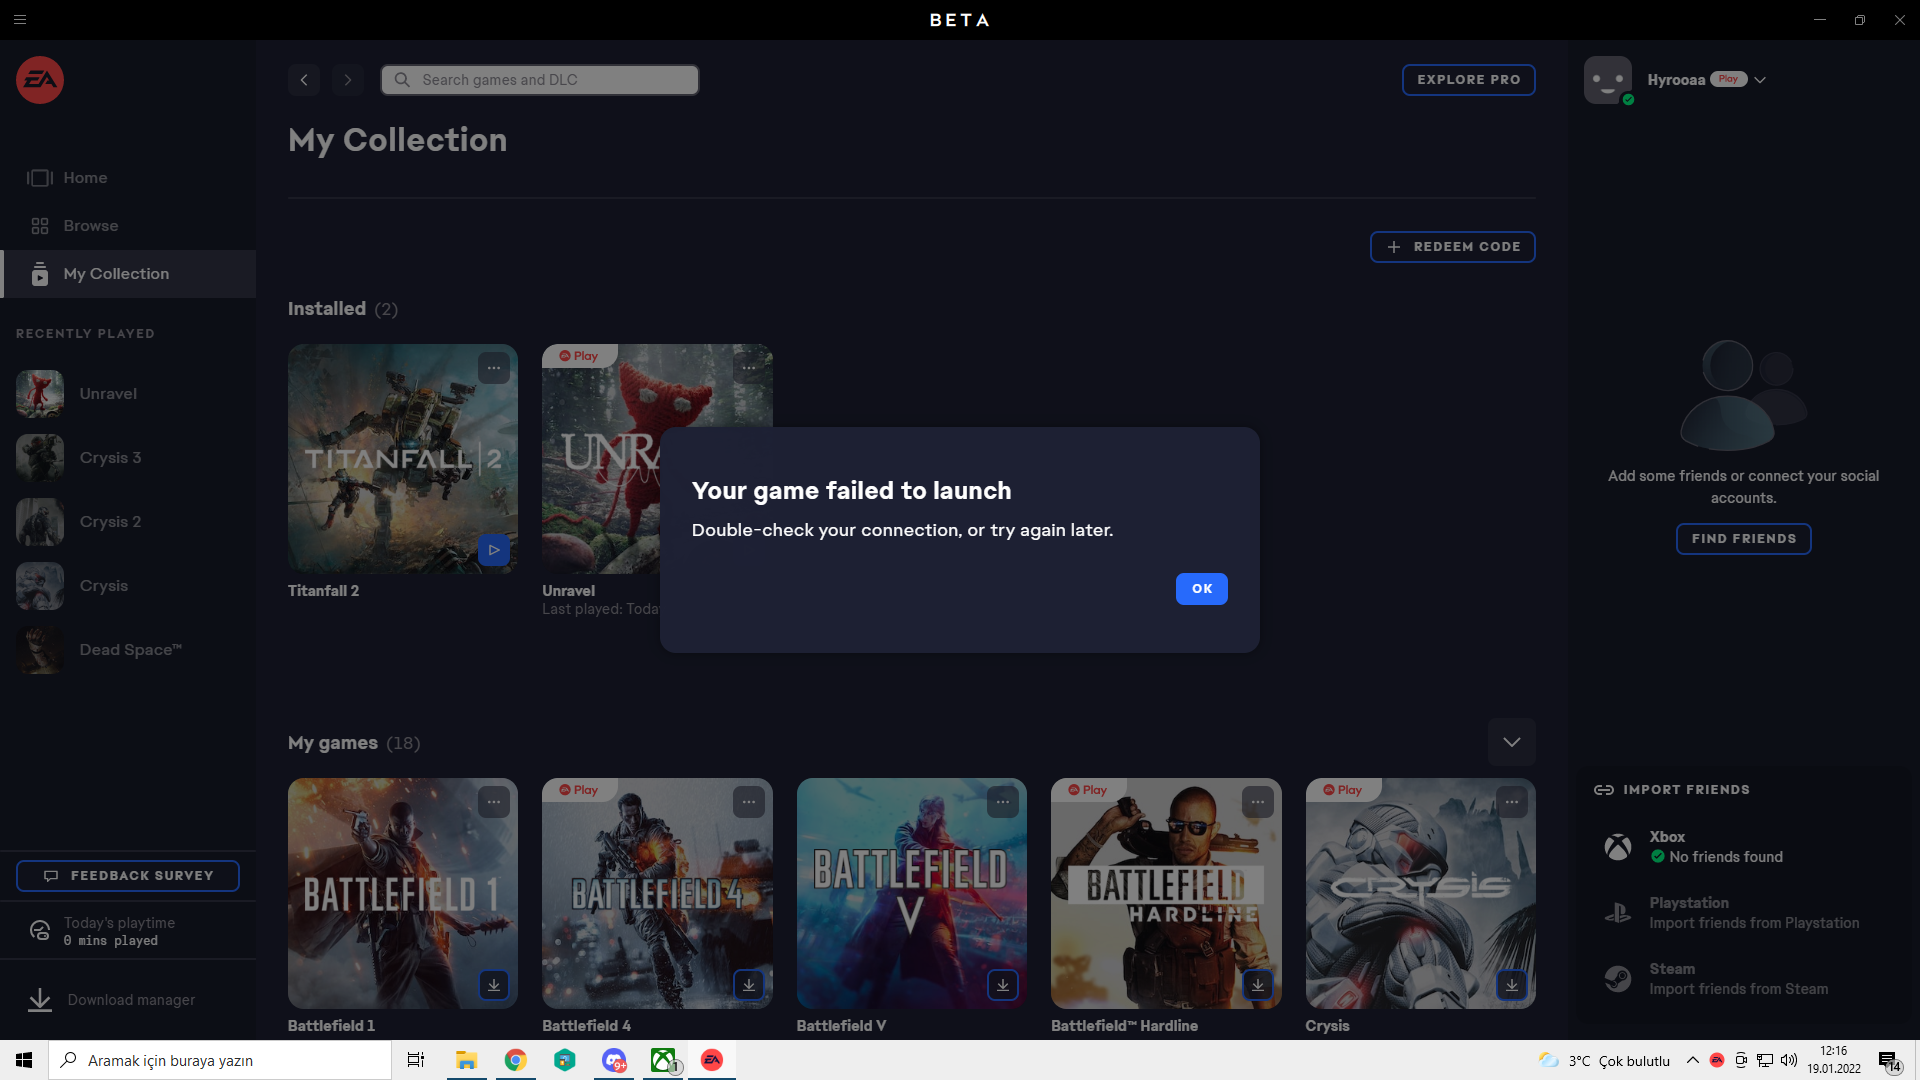The height and width of the screenshot is (1080, 1920).
Task: Click the forward navigation arrow
Action: pos(347,80)
